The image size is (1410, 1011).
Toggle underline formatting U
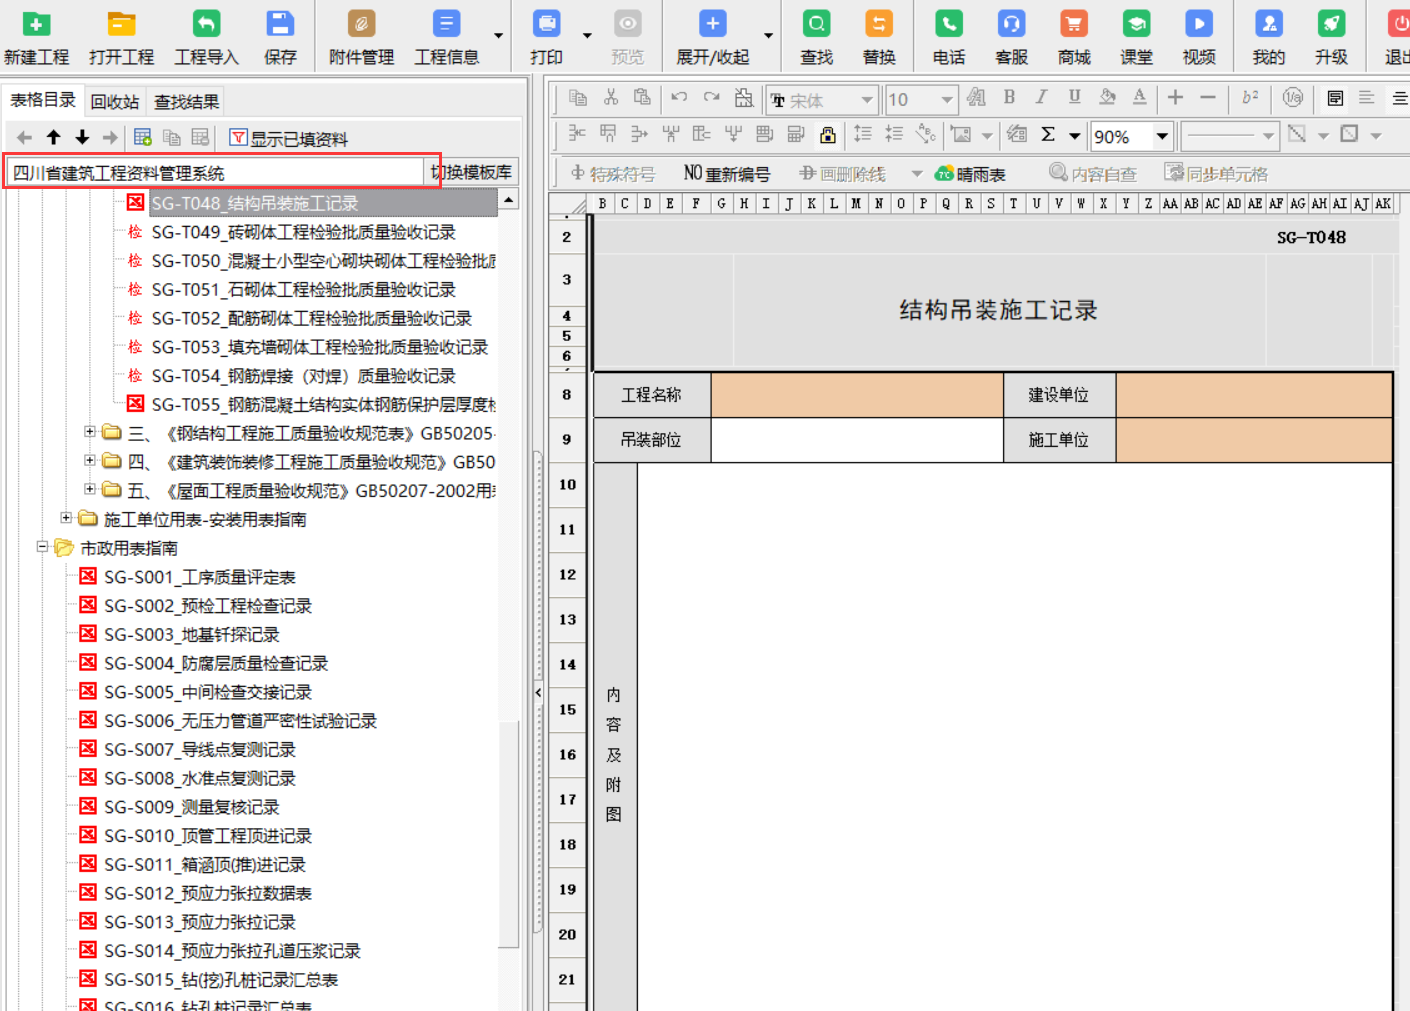pos(1074,97)
